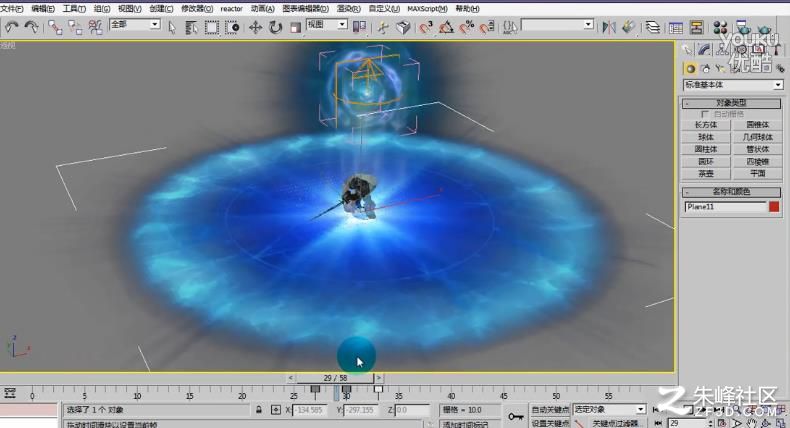790x428 pixels.
Task: Toggle Window/Crossing selection mode
Action: (232, 28)
